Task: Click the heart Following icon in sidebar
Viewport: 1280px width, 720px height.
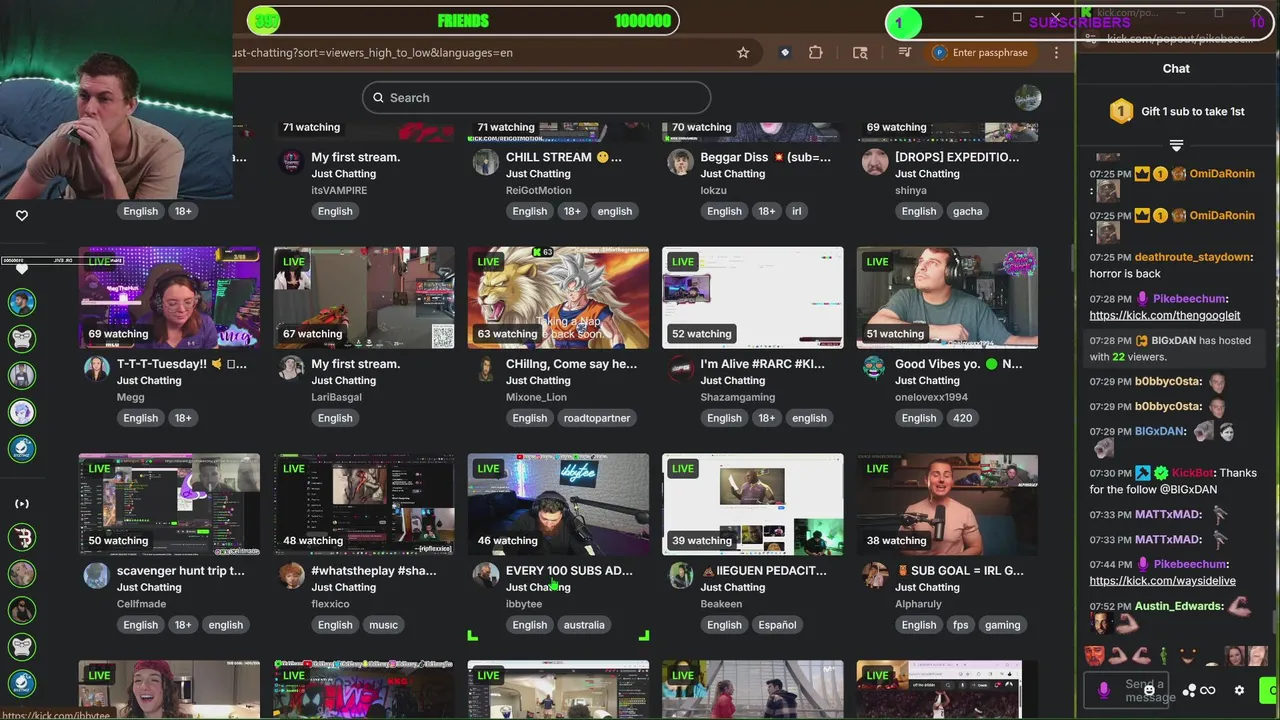Action: point(22,215)
